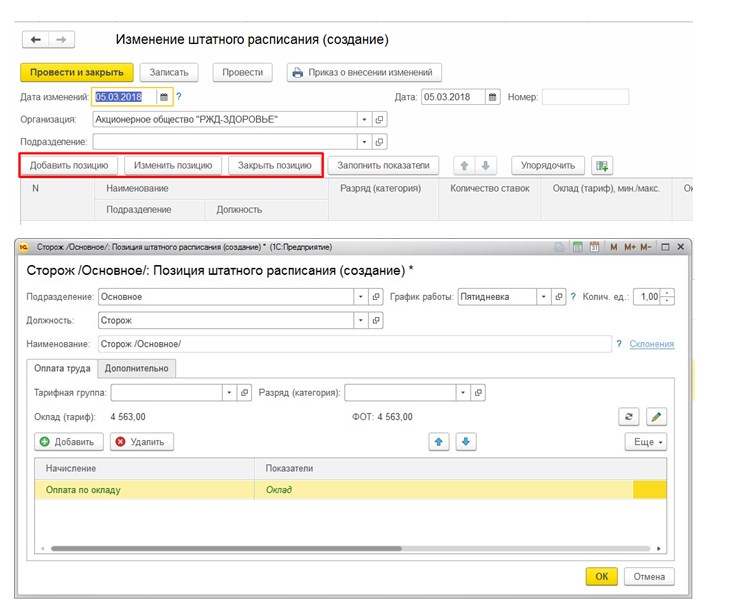Open the Должность dropdown list
The height and width of the screenshot is (607, 739).
pos(360,320)
